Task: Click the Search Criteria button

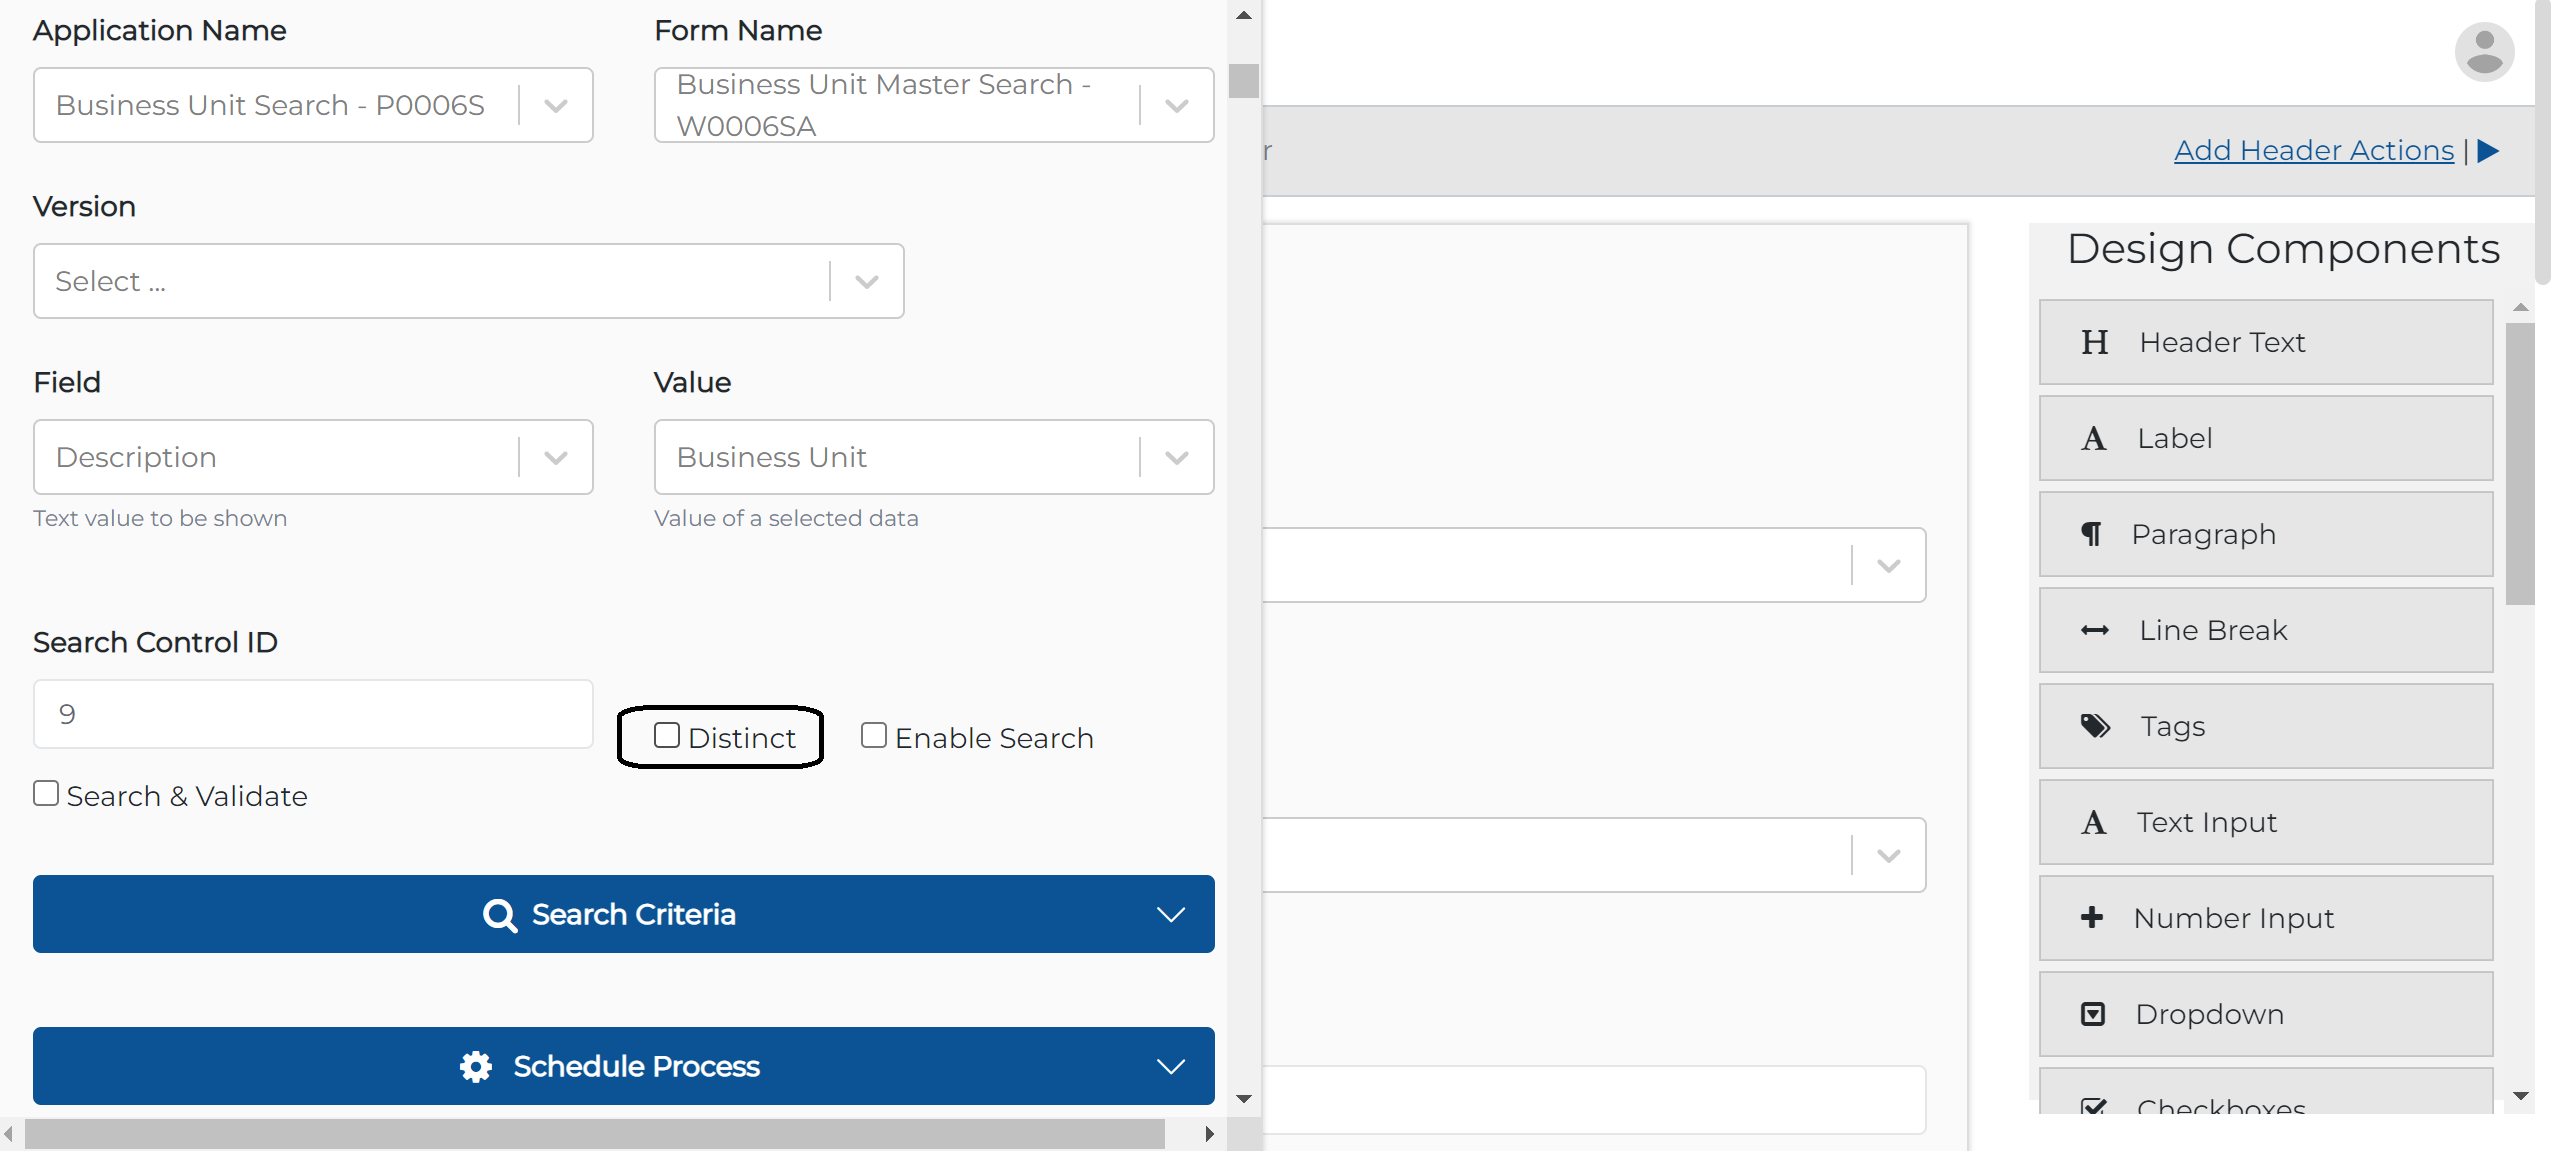Action: [623, 913]
